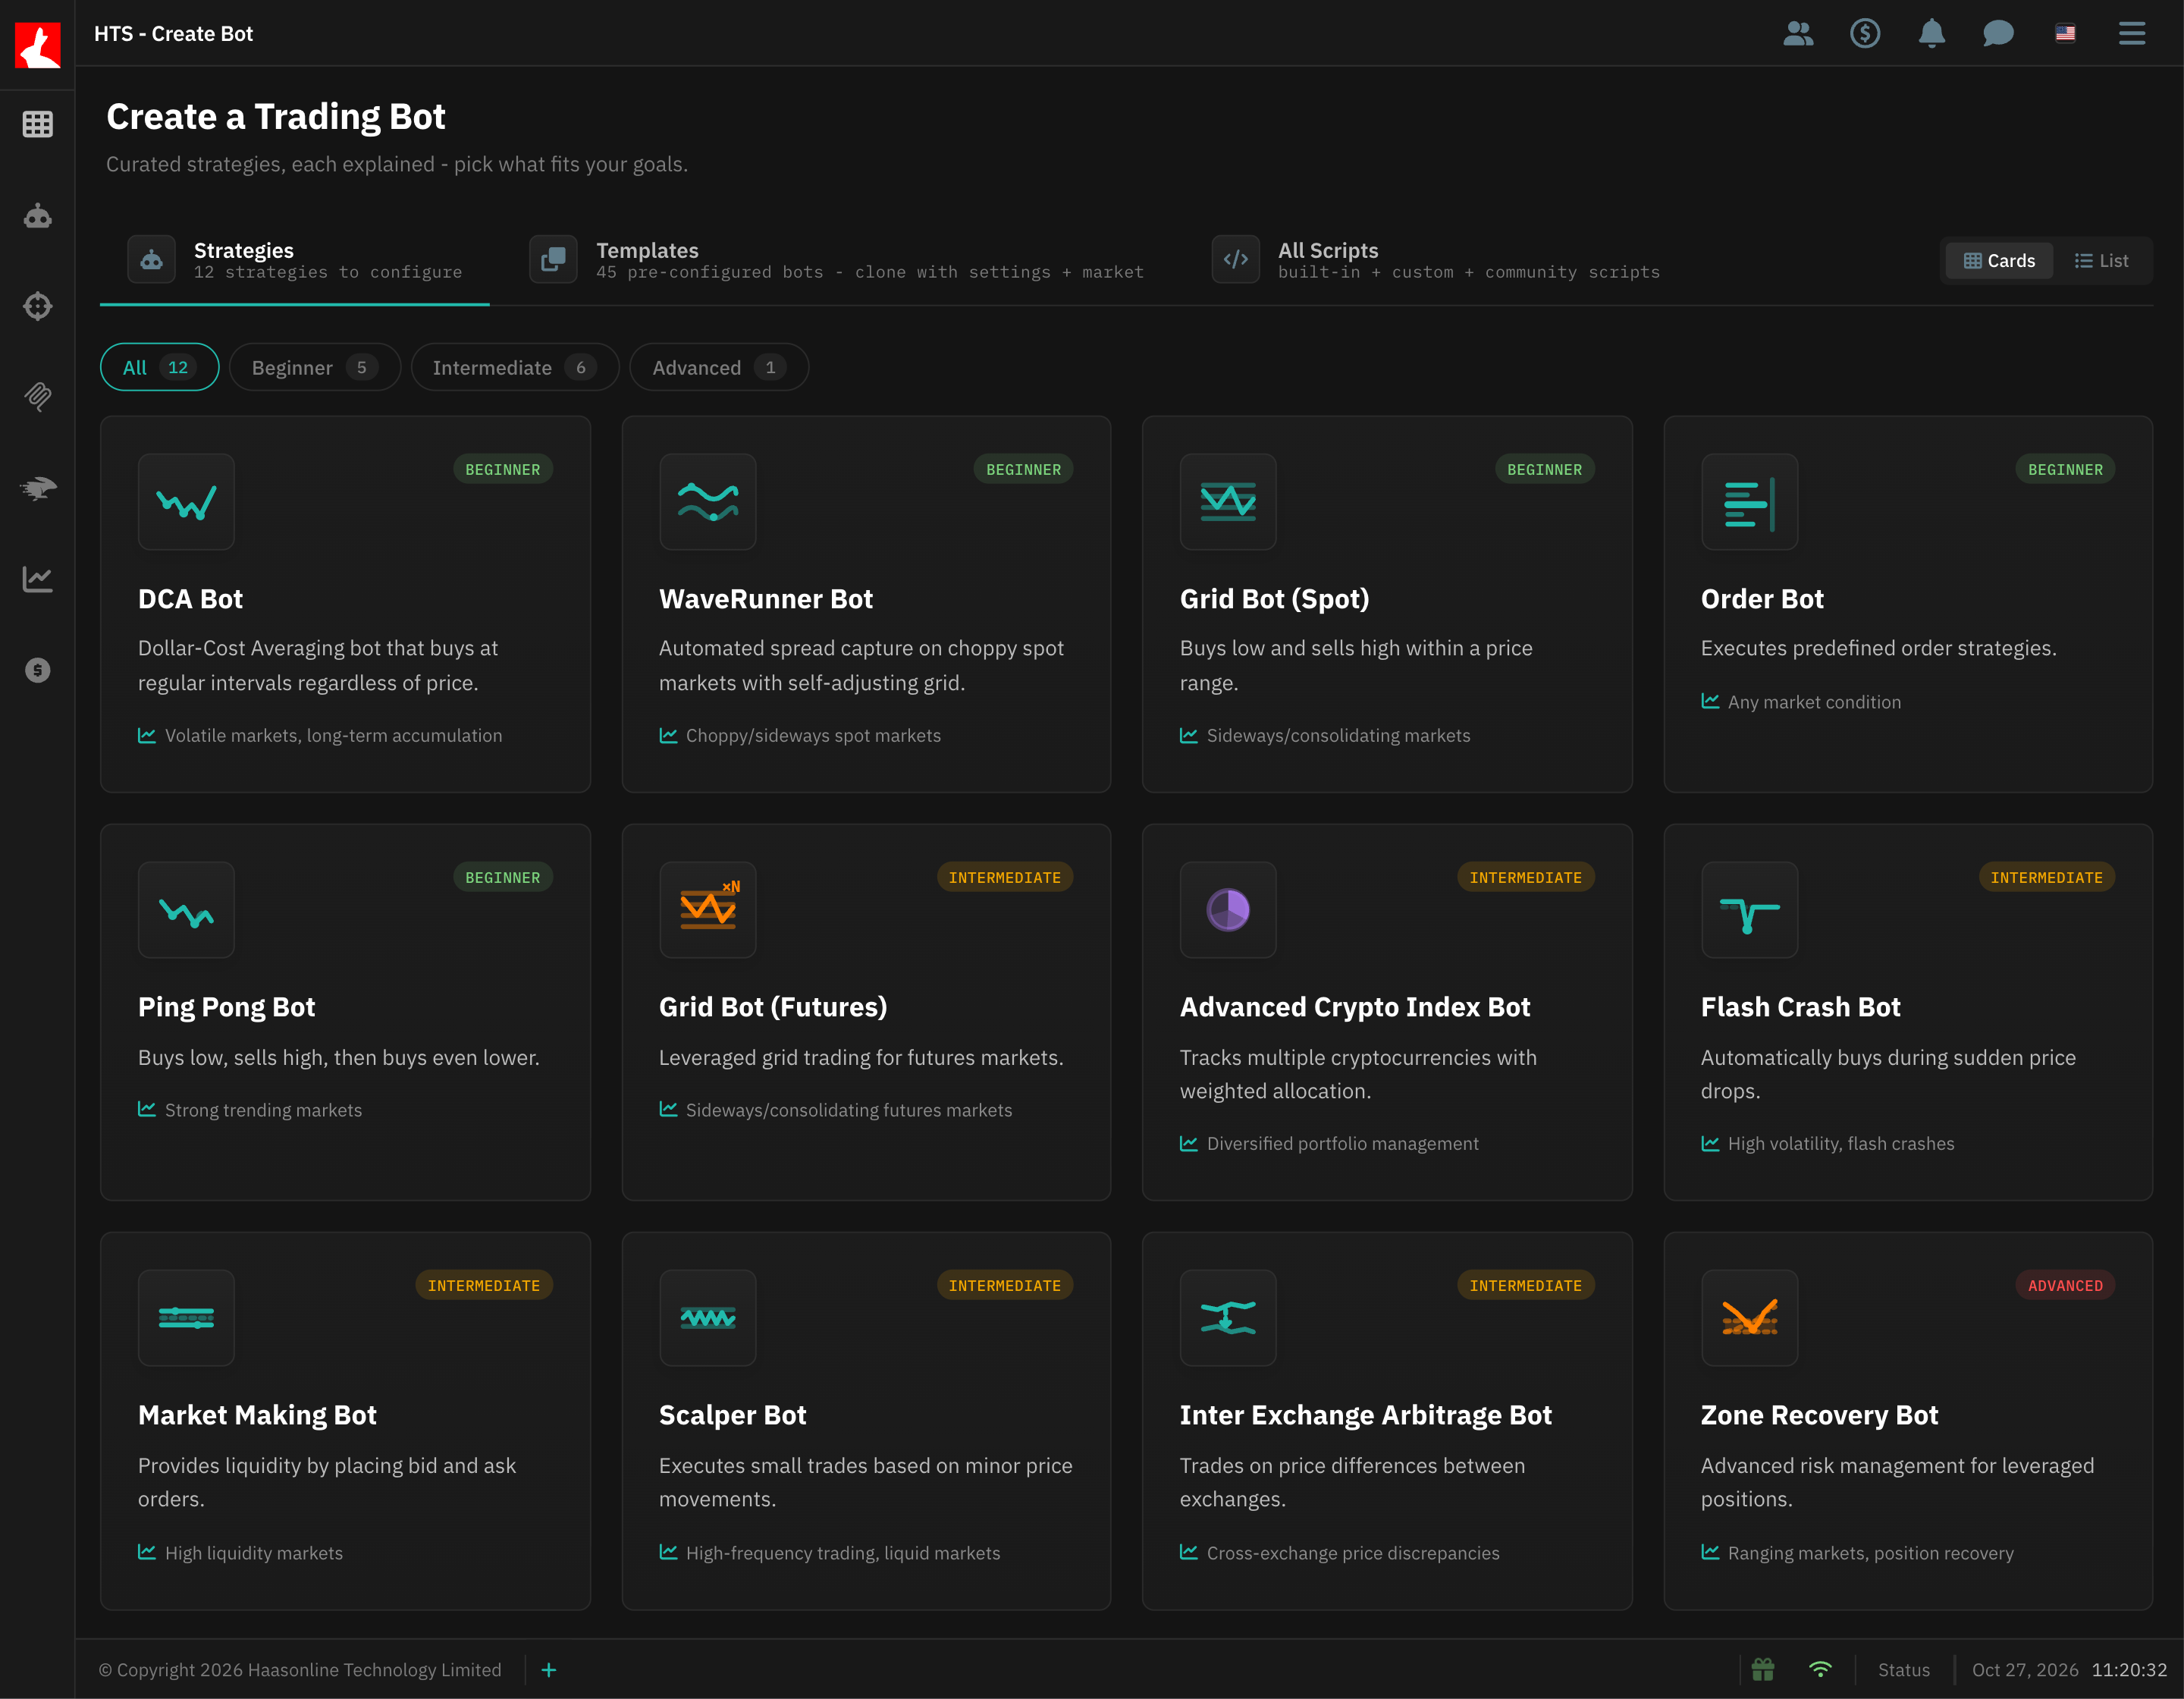The image size is (2184, 1699).
Task: Click the US flag language icon
Action: 2065,33
